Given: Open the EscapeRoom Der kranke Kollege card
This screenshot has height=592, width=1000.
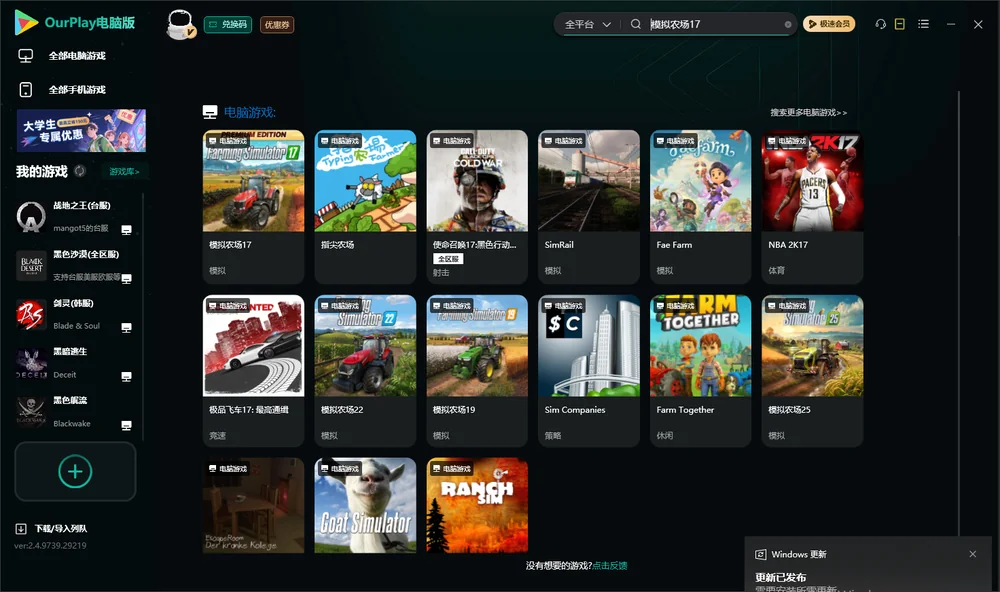Looking at the screenshot, I should 253,505.
